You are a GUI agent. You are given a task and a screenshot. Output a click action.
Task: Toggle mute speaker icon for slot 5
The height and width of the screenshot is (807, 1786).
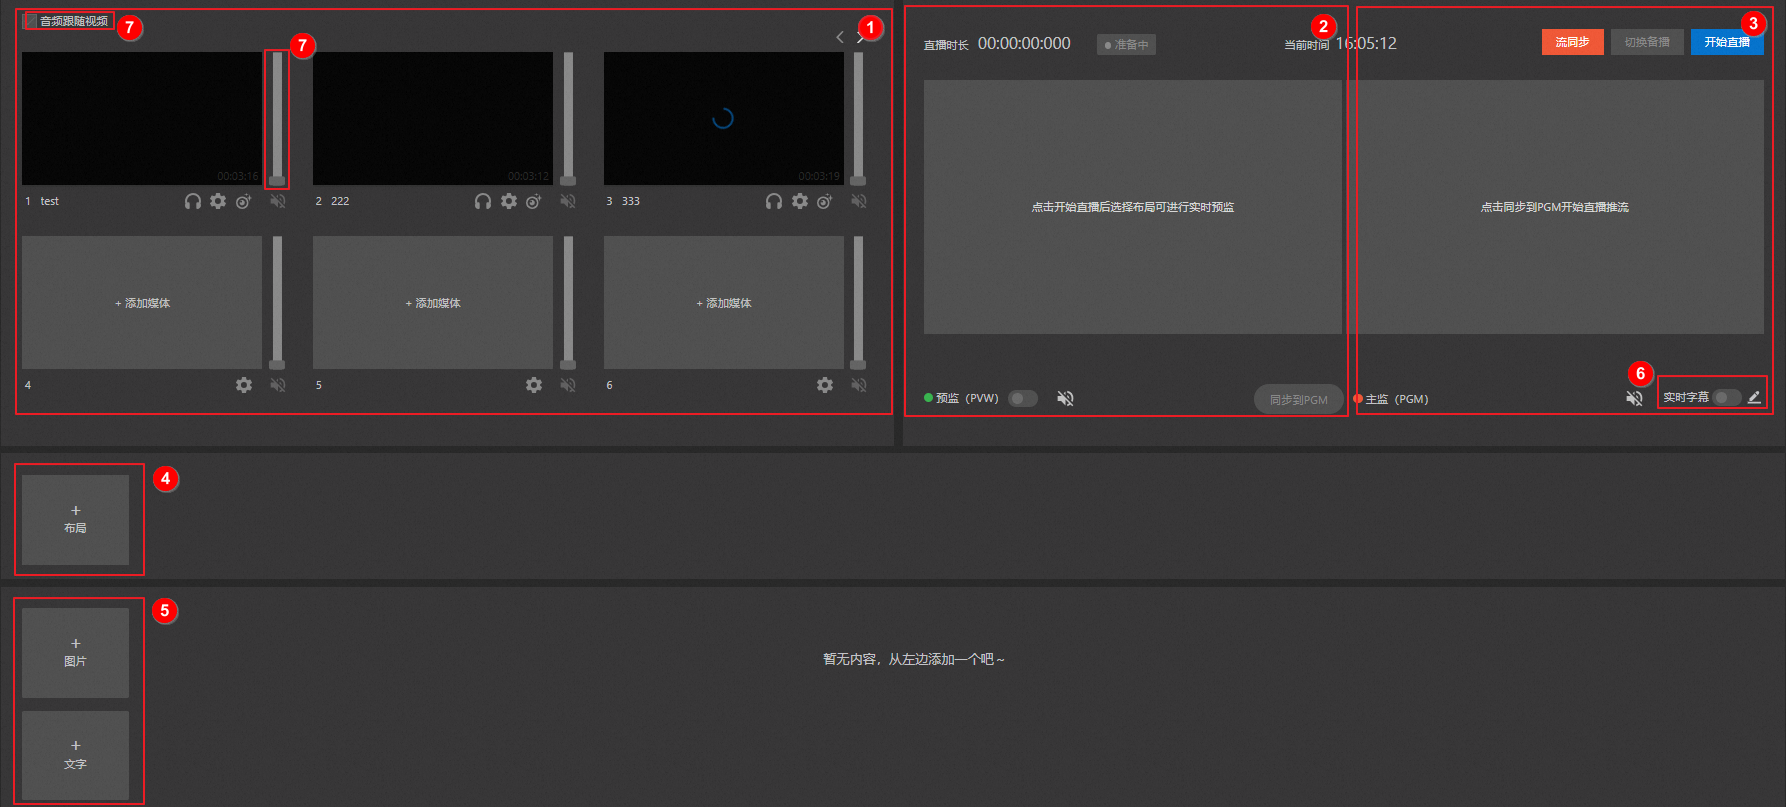point(568,385)
